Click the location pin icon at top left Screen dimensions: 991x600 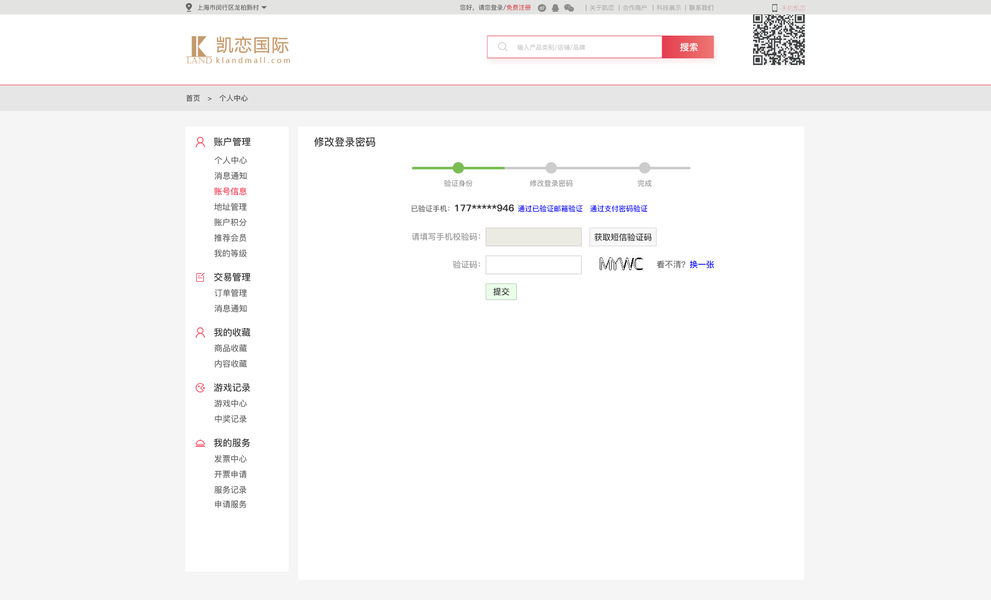pyautogui.click(x=188, y=7)
